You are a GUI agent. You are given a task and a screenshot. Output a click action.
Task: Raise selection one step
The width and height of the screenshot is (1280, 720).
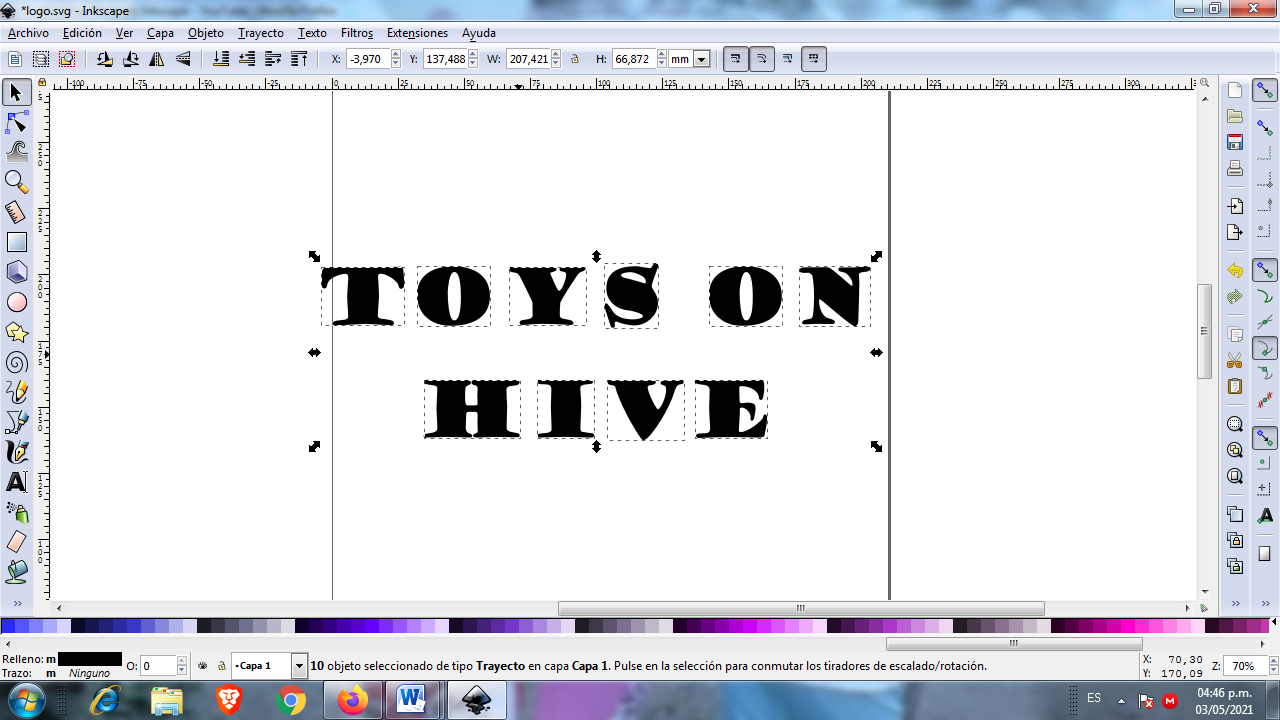tap(273, 60)
